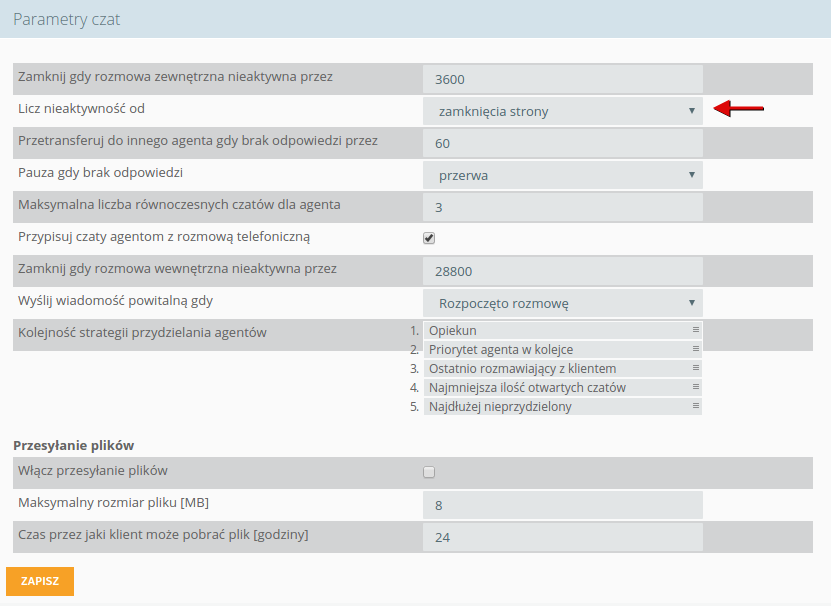Click the drag handle for Najdłużej nieprzydzielony
Screen dimensions: 831x606
[x=696, y=406]
